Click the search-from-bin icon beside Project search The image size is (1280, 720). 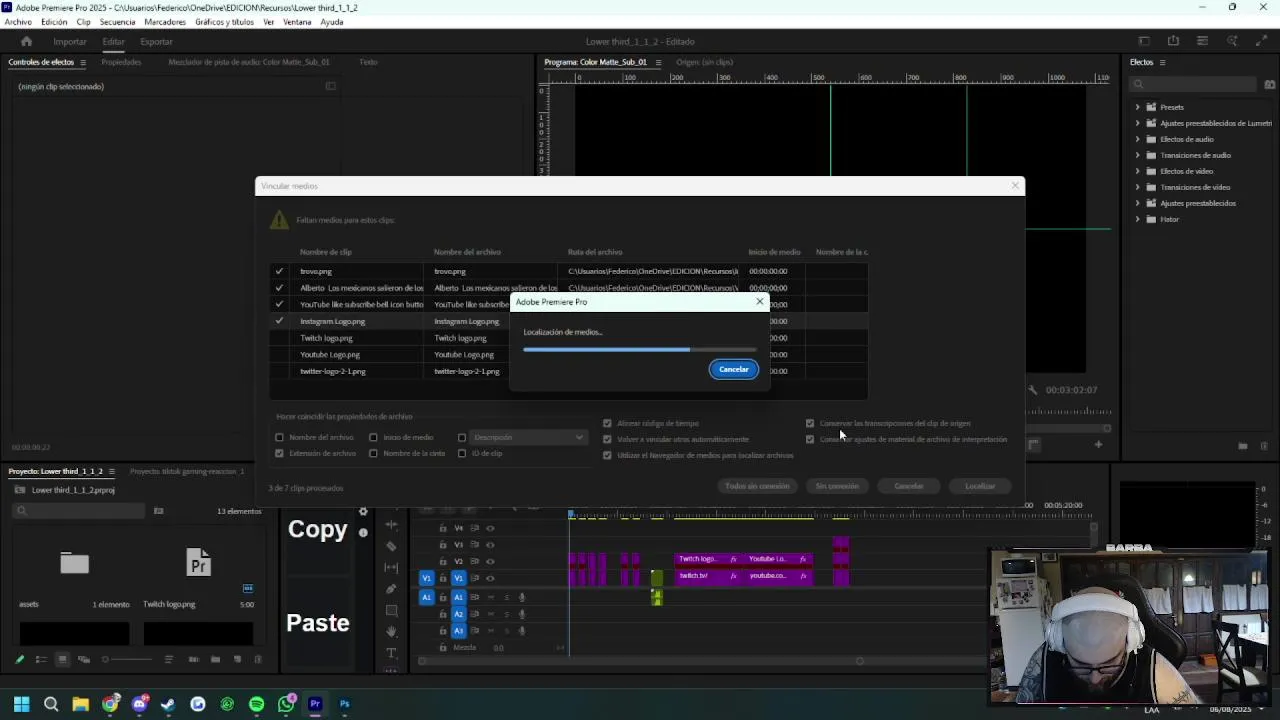click(x=158, y=511)
